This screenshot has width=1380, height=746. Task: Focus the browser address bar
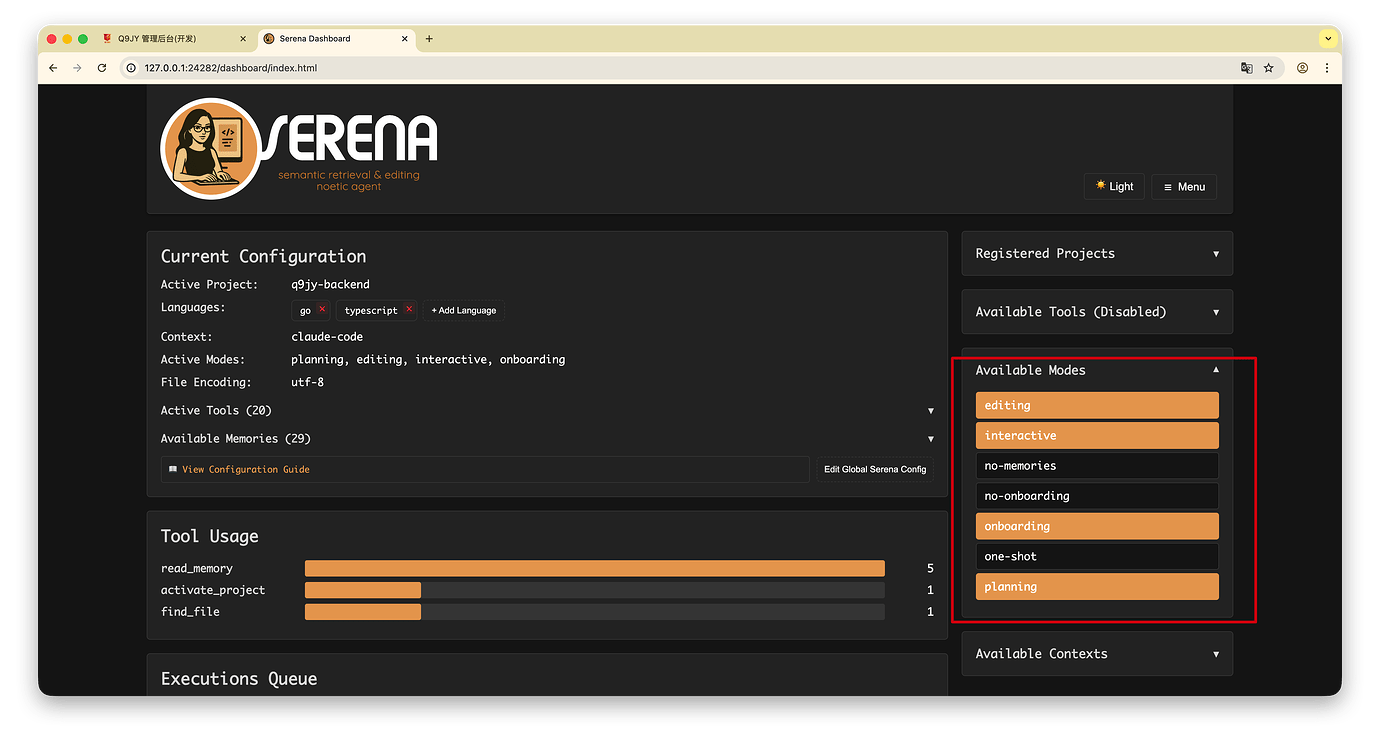[680, 68]
